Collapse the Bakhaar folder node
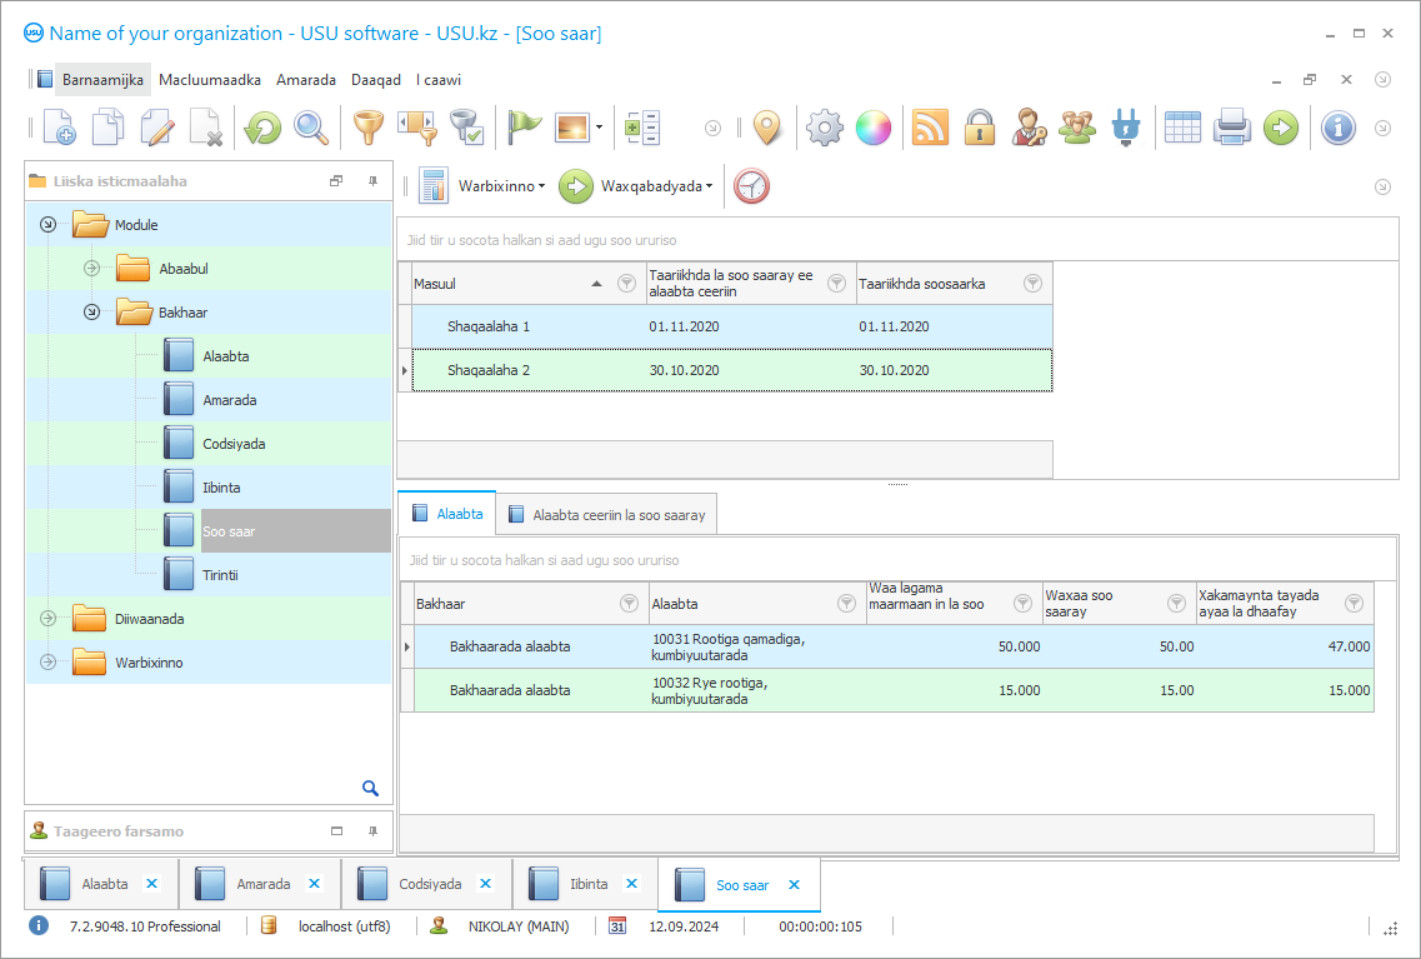The image size is (1421, 959). [x=92, y=312]
